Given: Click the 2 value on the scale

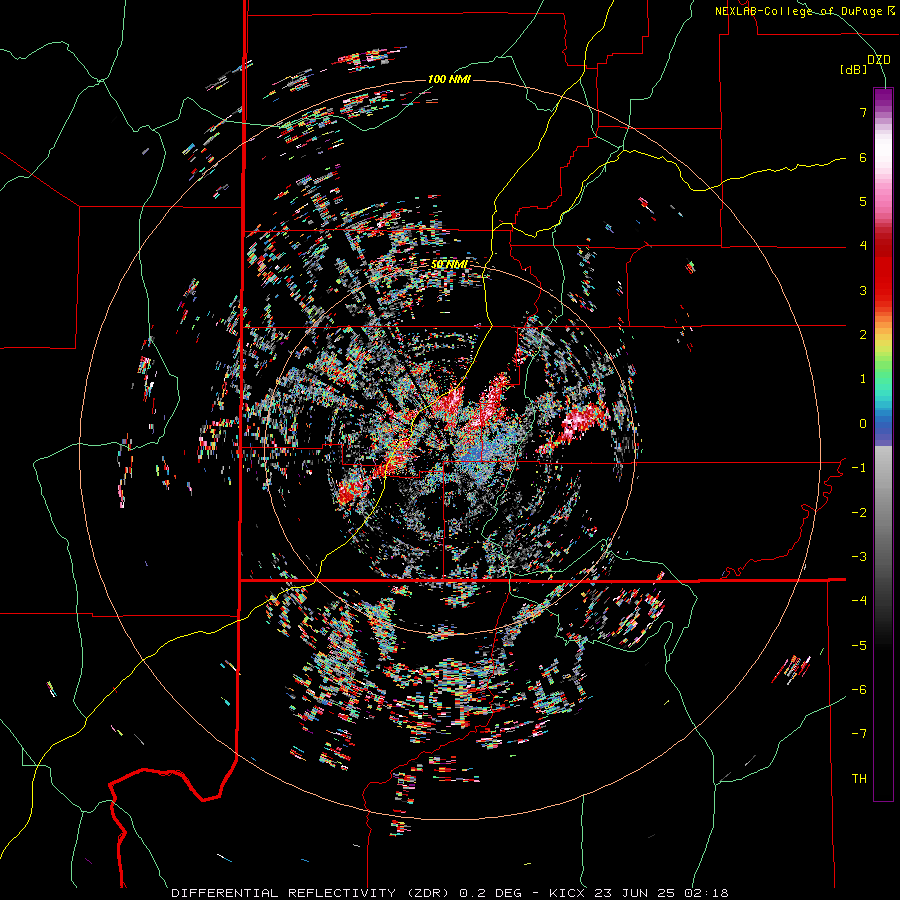Looking at the screenshot, I should (863, 335).
